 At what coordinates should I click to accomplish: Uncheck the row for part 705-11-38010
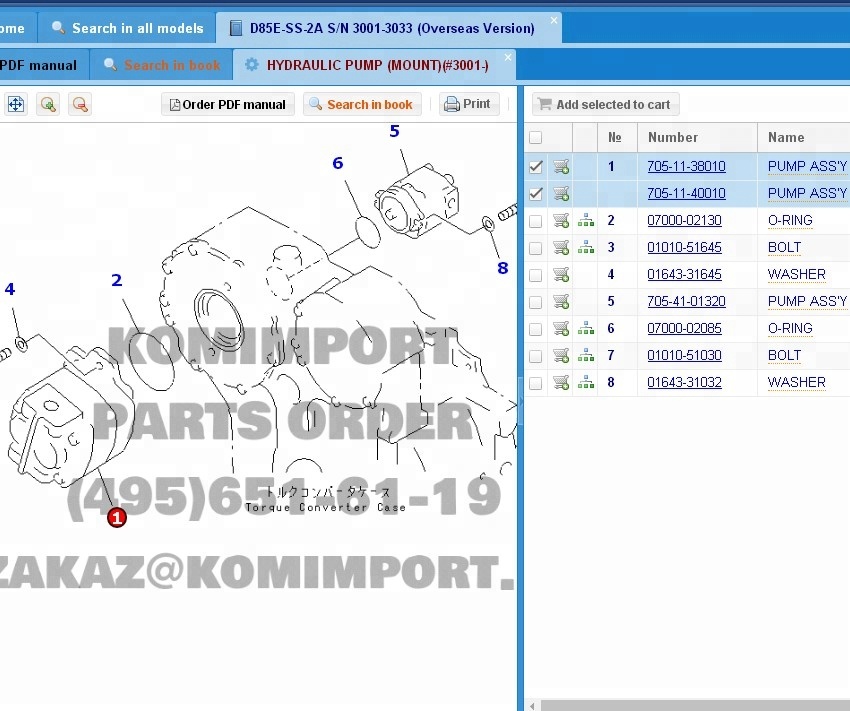pos(536,166)
